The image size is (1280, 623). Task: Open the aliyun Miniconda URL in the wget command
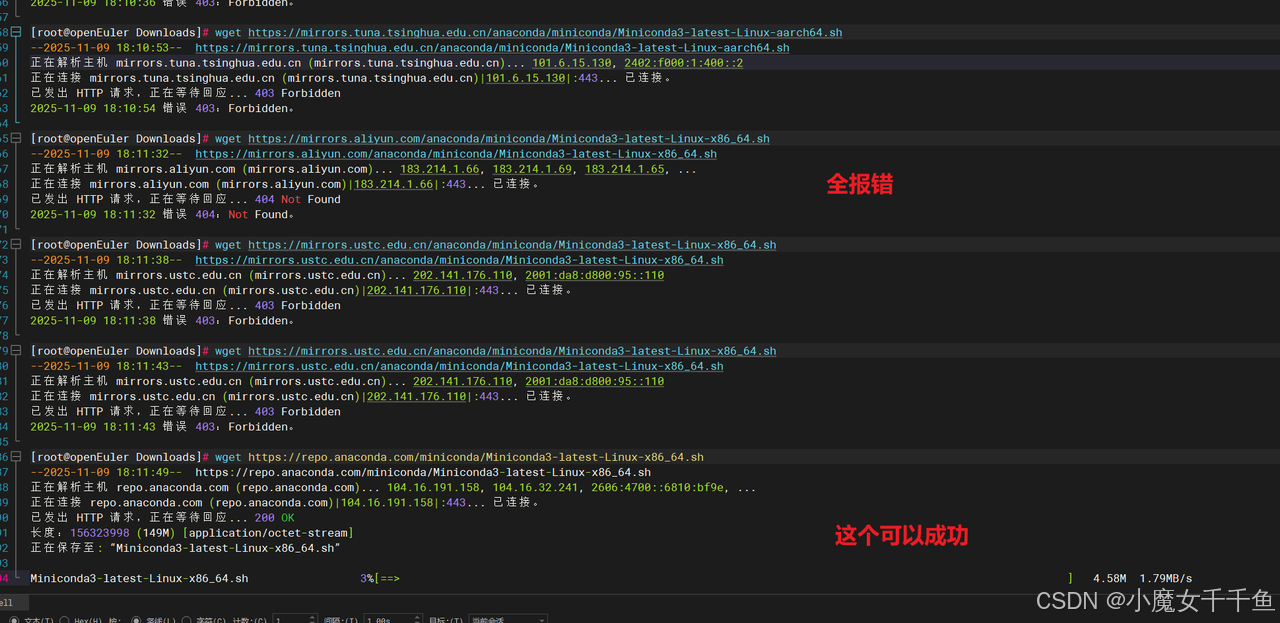[x=509, y=139]
